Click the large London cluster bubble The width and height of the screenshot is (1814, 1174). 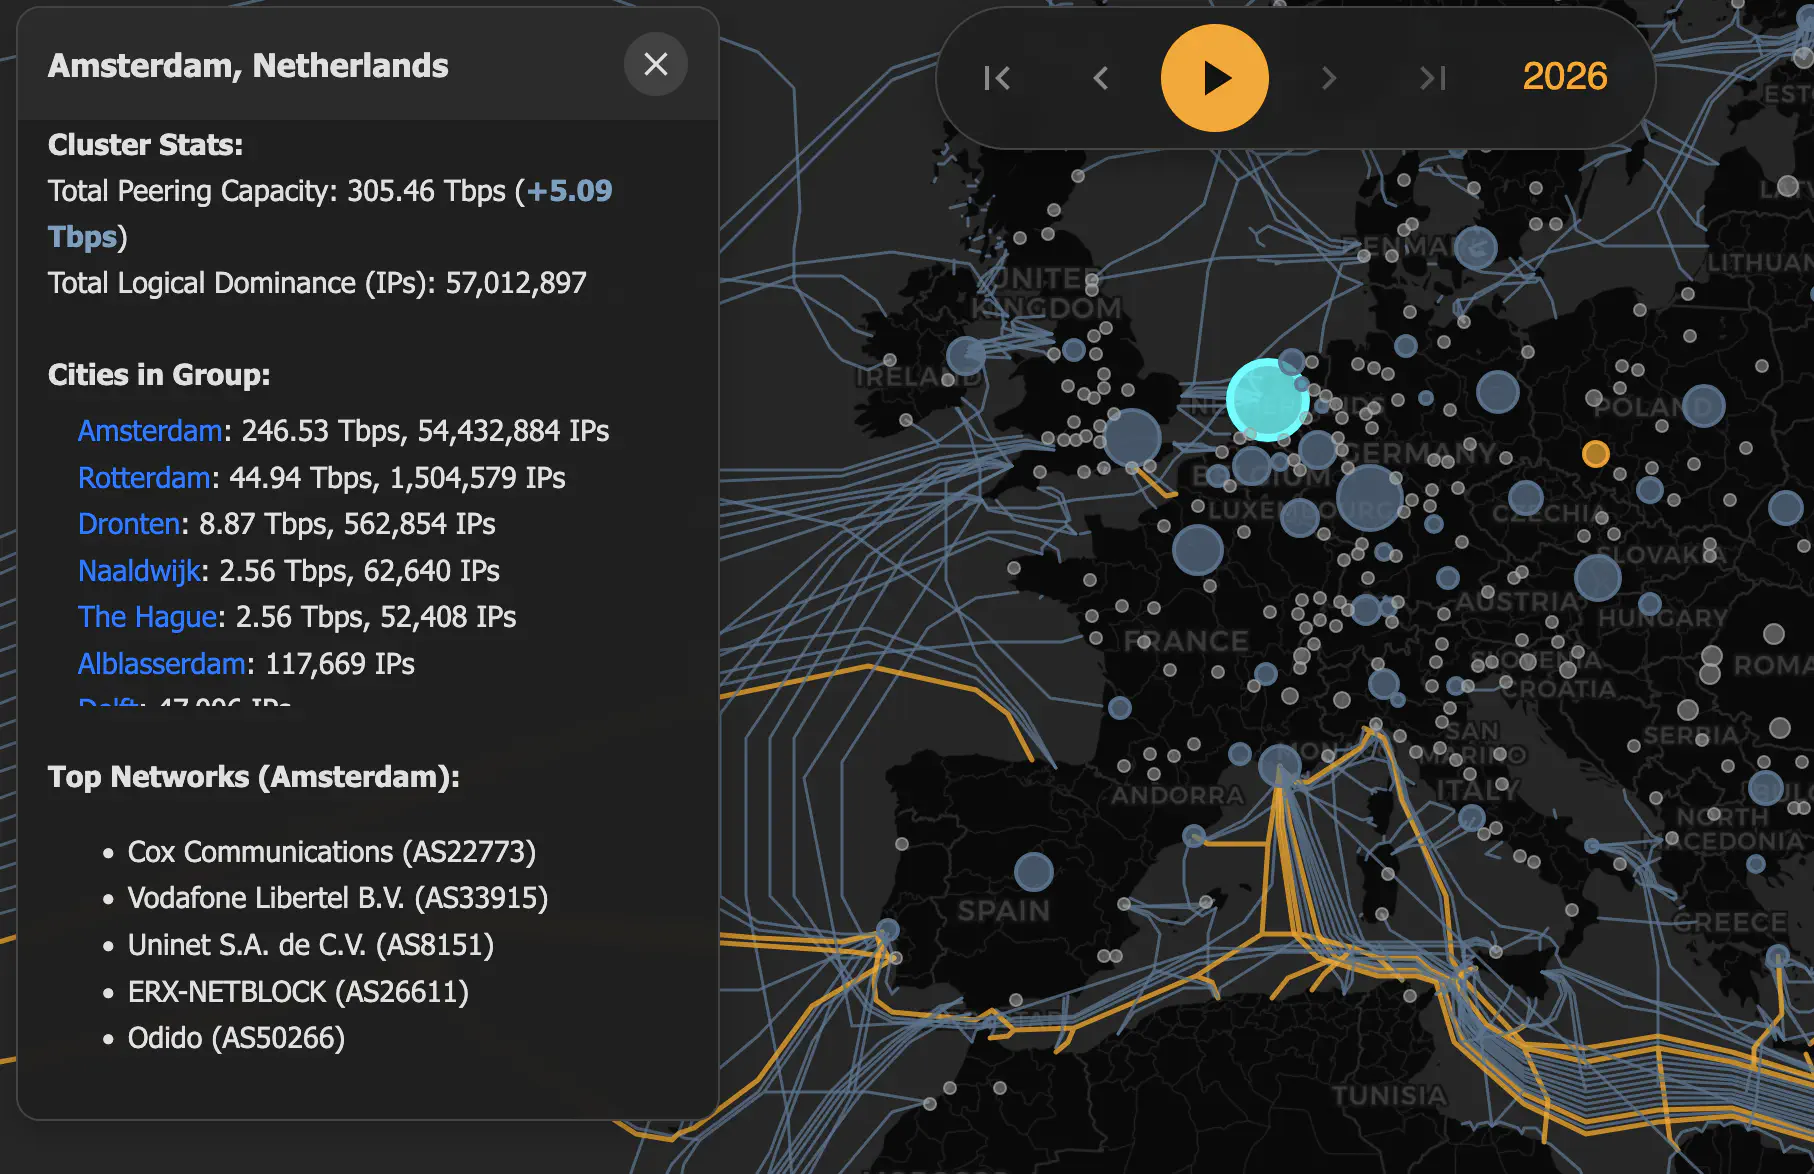tap(1132, 437)
